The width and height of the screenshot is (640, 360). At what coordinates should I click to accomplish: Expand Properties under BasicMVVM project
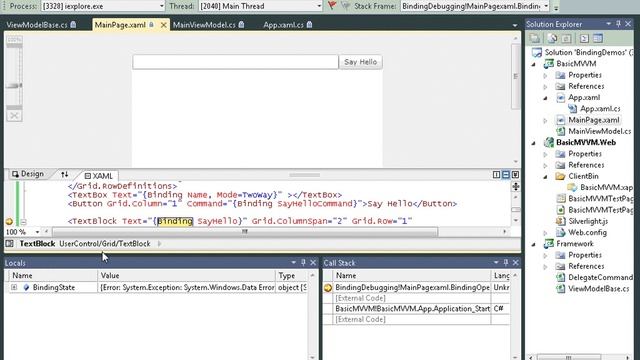545,76
